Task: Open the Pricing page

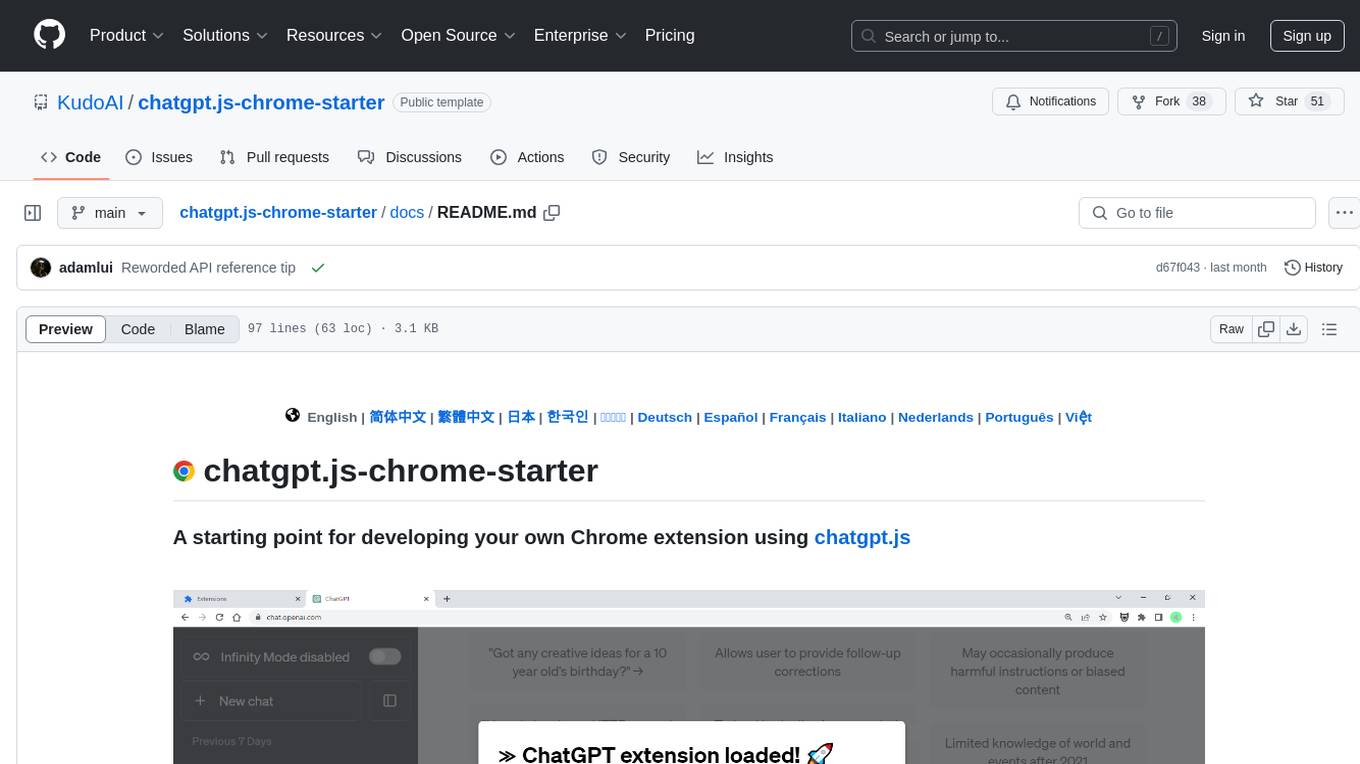Action: [x=670, y=35]
